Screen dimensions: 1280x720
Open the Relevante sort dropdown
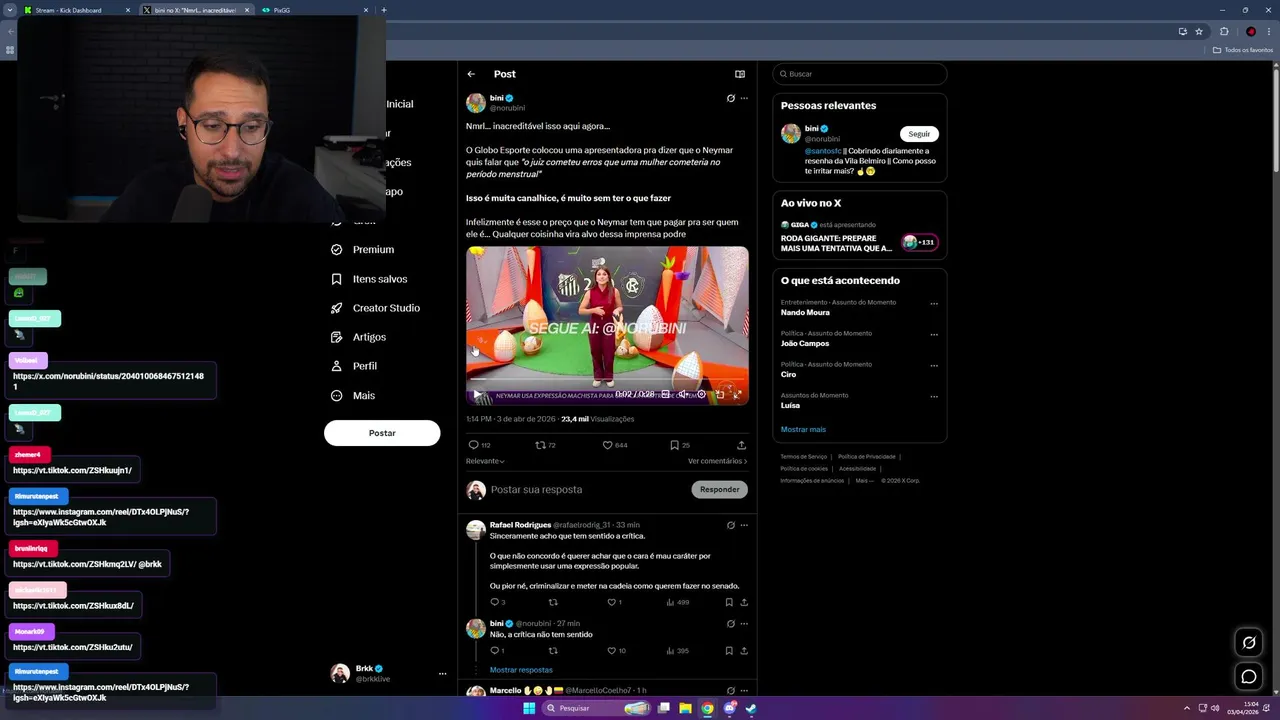point(485,461)
